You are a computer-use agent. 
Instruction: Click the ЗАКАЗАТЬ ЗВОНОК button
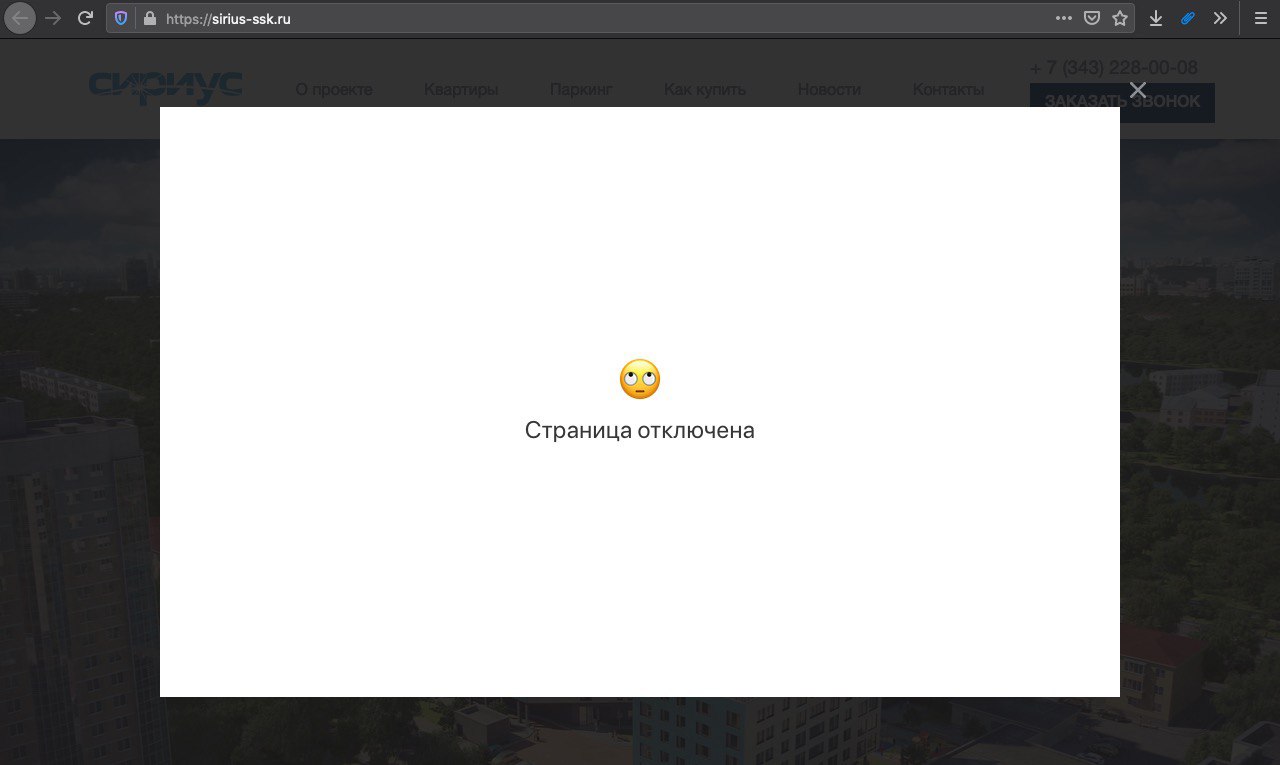click(1122, 102)
